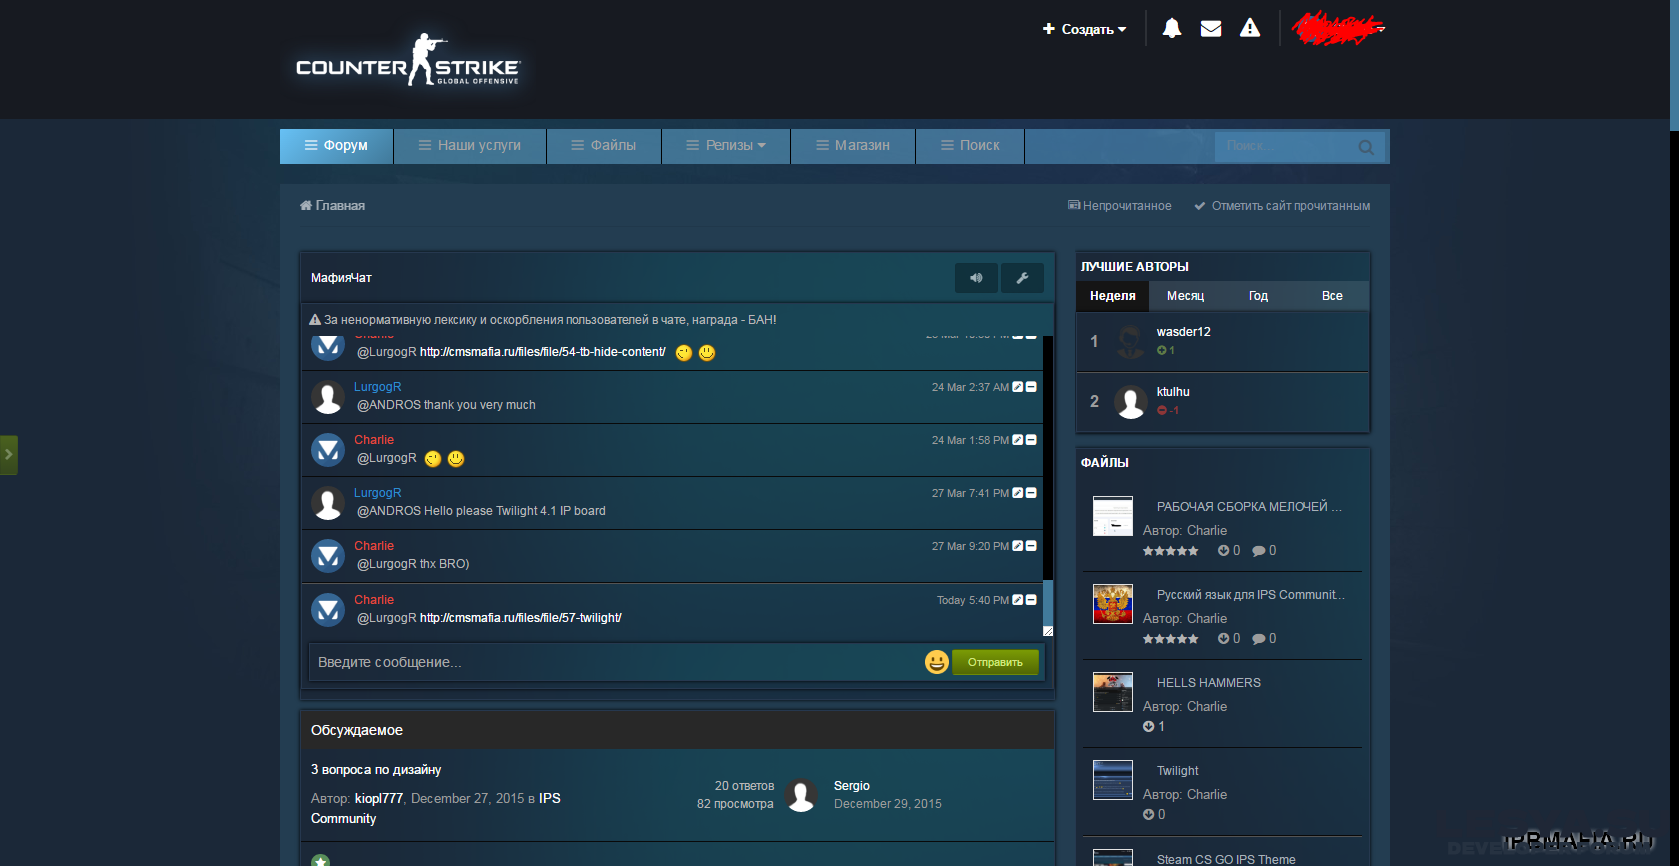Click the five-star rating of РАБОЧАЯ СБОРКА
This screenshot has height=866, width=1679.
click(1170, 551)
